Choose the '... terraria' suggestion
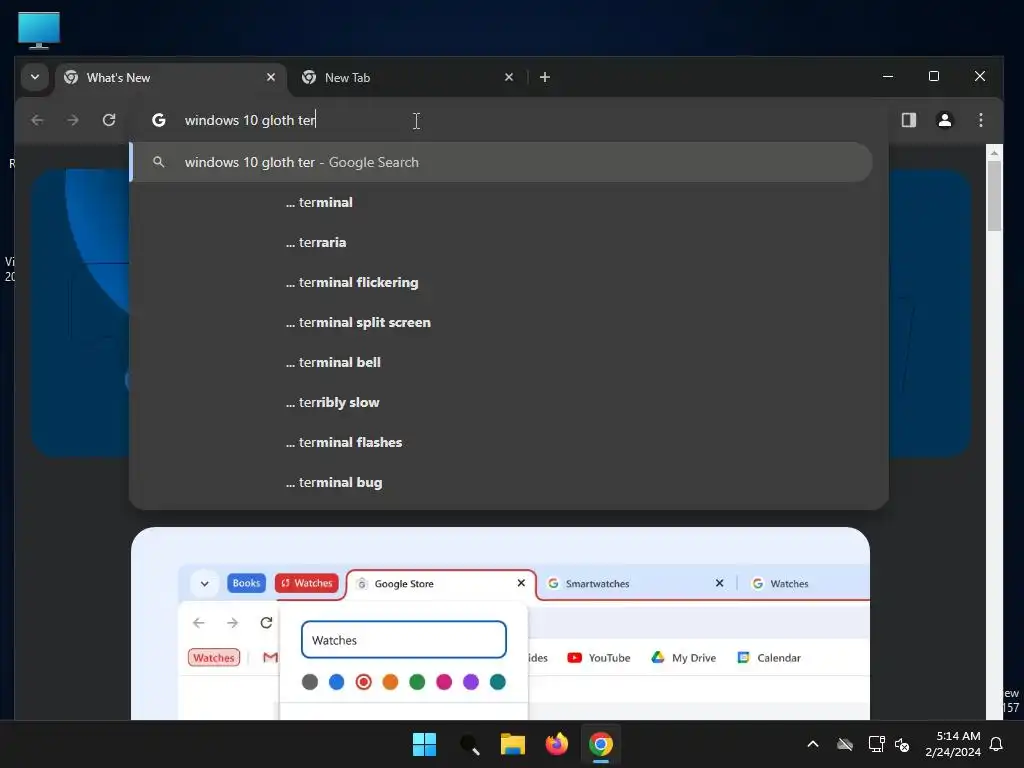The height and width of the screenshot is (768, 1024). 502,242
